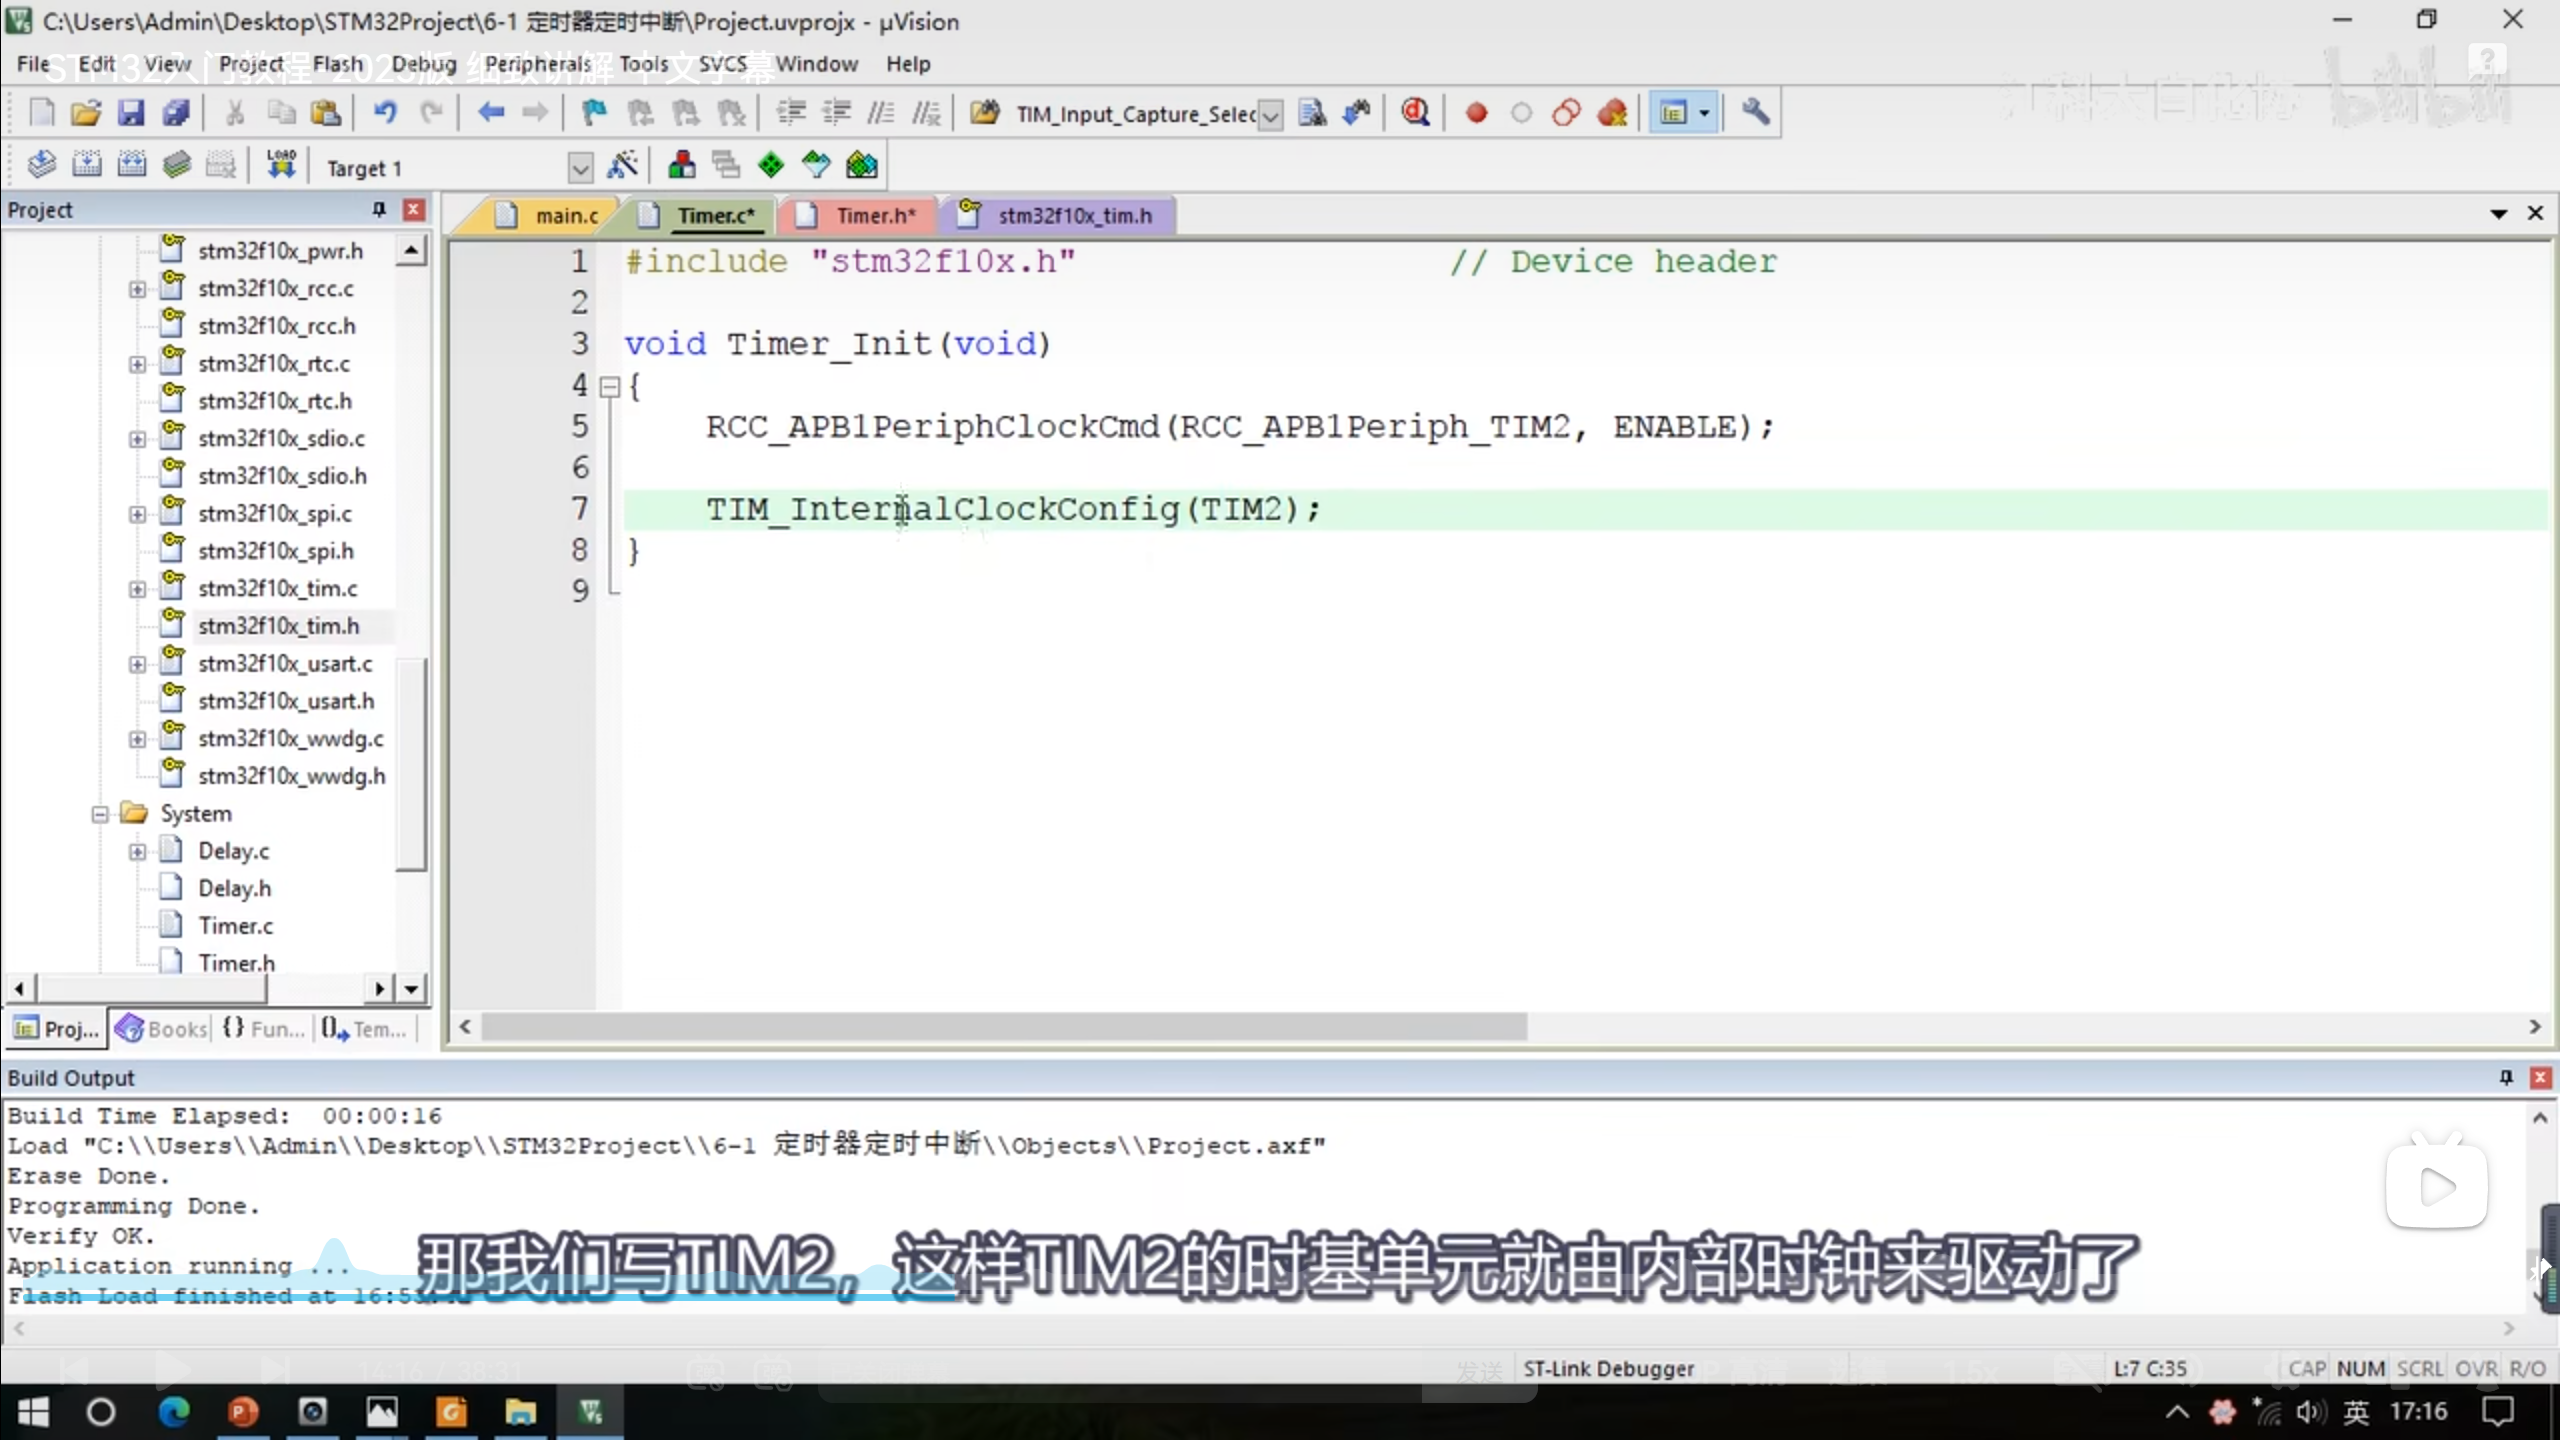
Task: Switch to the main.c editor tab
Action: [565, 216]
